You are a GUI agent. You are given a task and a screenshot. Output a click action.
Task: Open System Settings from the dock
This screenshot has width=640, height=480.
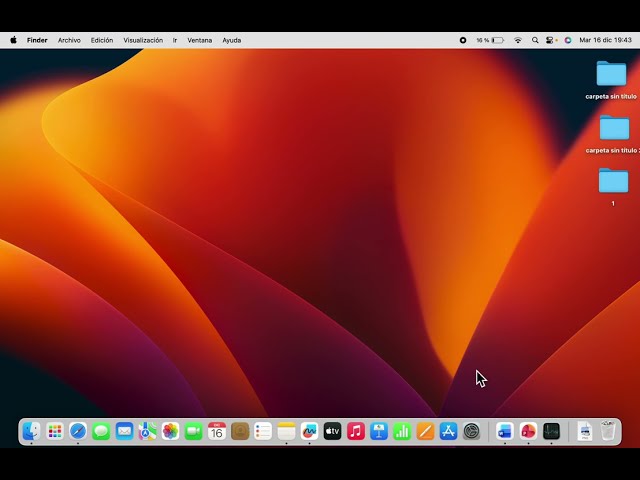471,431
